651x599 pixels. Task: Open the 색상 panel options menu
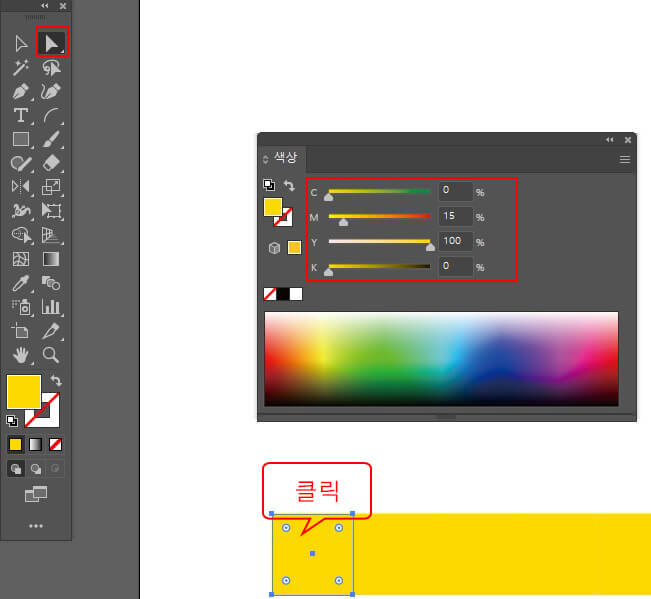tap(624, 159)
